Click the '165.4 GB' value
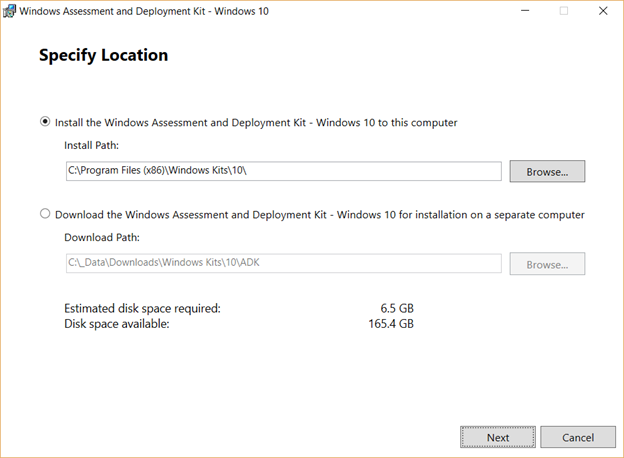The image size is (624, 458). point(391,324)
